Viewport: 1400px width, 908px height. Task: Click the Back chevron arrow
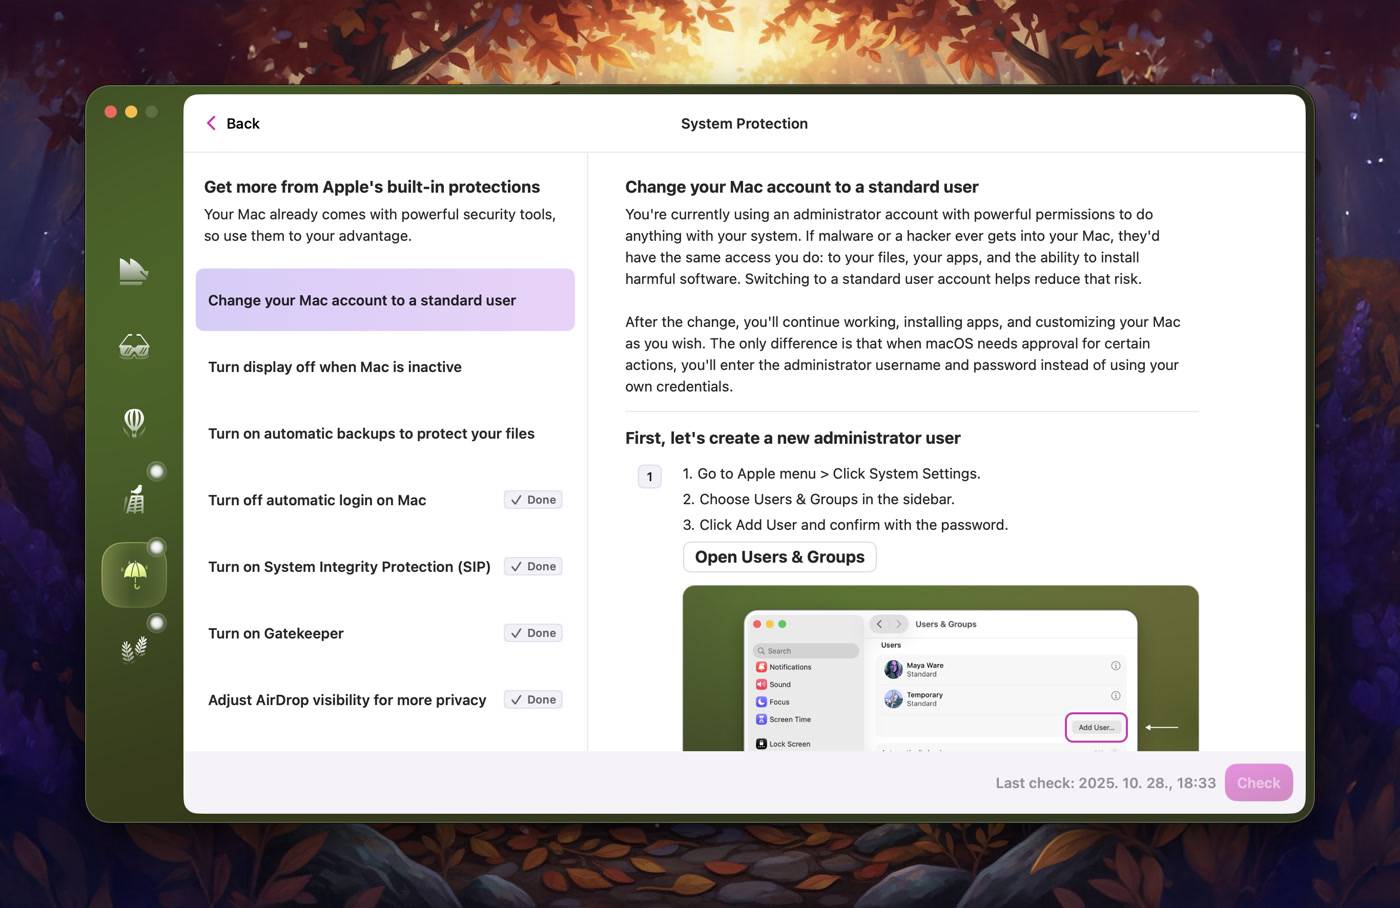[x=211, y=123]
